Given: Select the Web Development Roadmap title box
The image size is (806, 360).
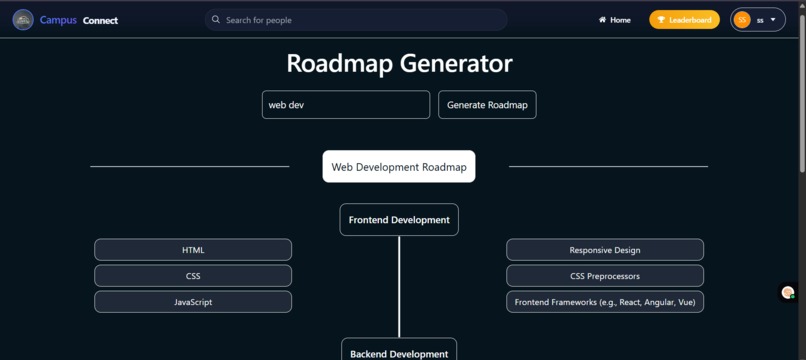Looking at the screenshot, I should [x=399, y=167].
